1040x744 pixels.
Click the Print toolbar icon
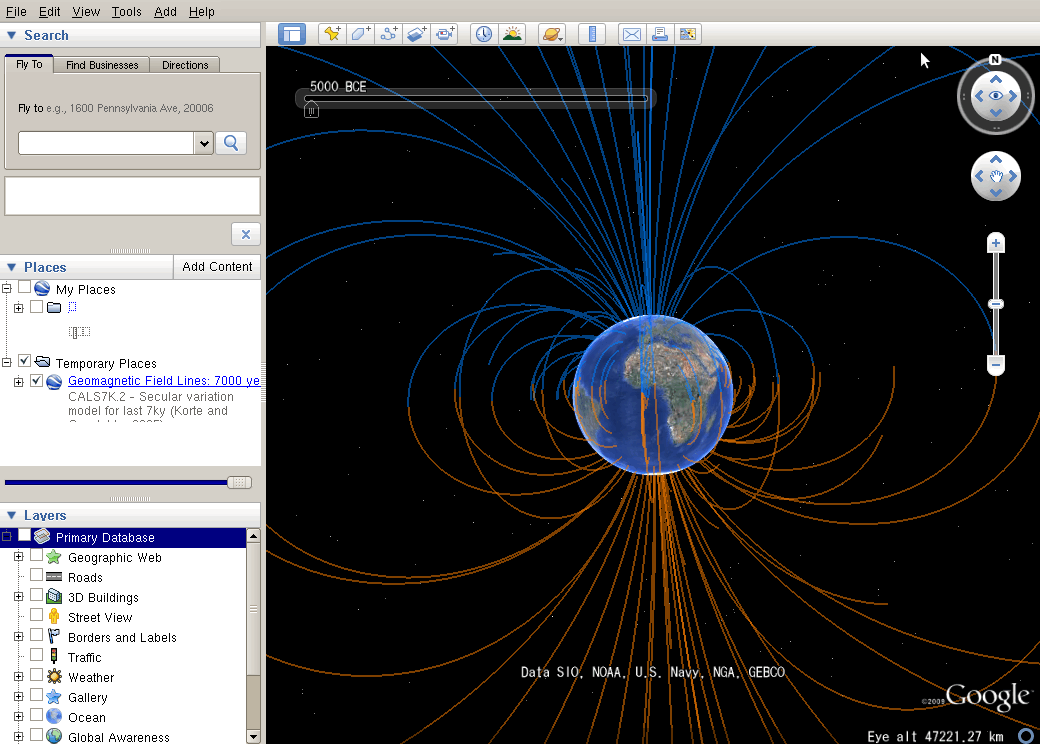coord(660,34)
